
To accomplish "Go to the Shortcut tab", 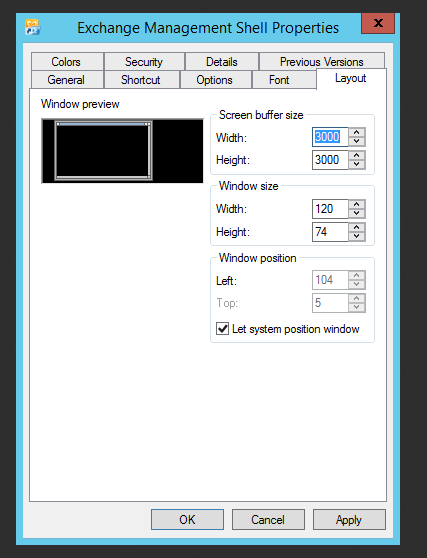I will (x=141, y=80).
